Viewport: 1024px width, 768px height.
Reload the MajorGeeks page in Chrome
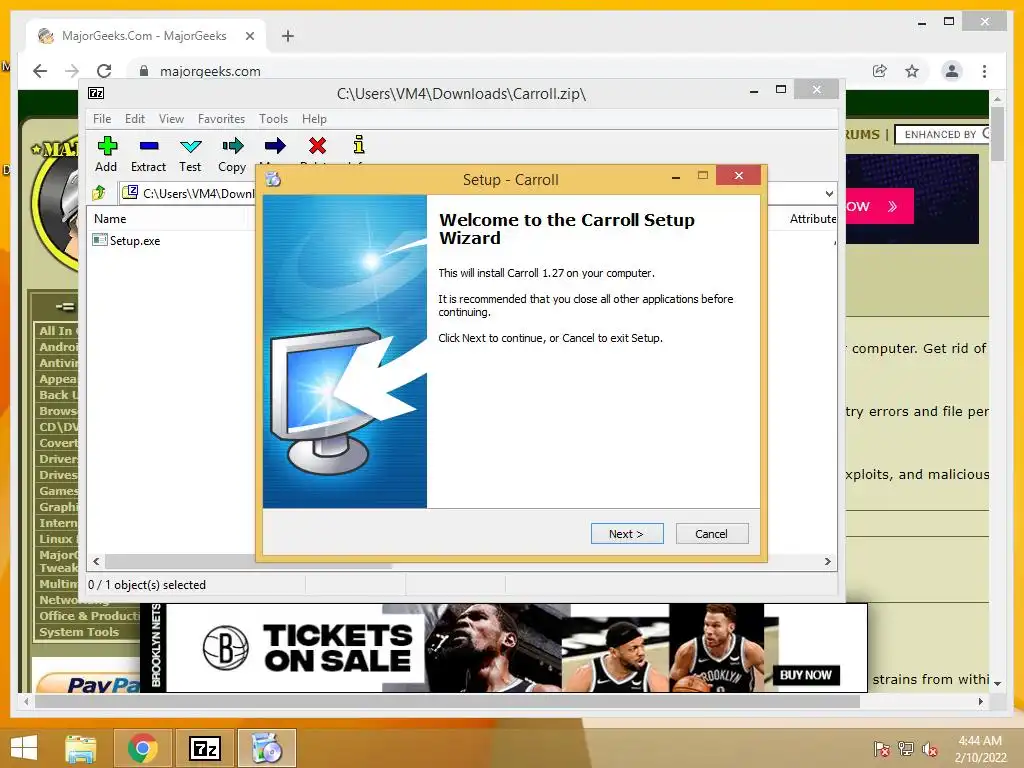click(x=104, y=71)
